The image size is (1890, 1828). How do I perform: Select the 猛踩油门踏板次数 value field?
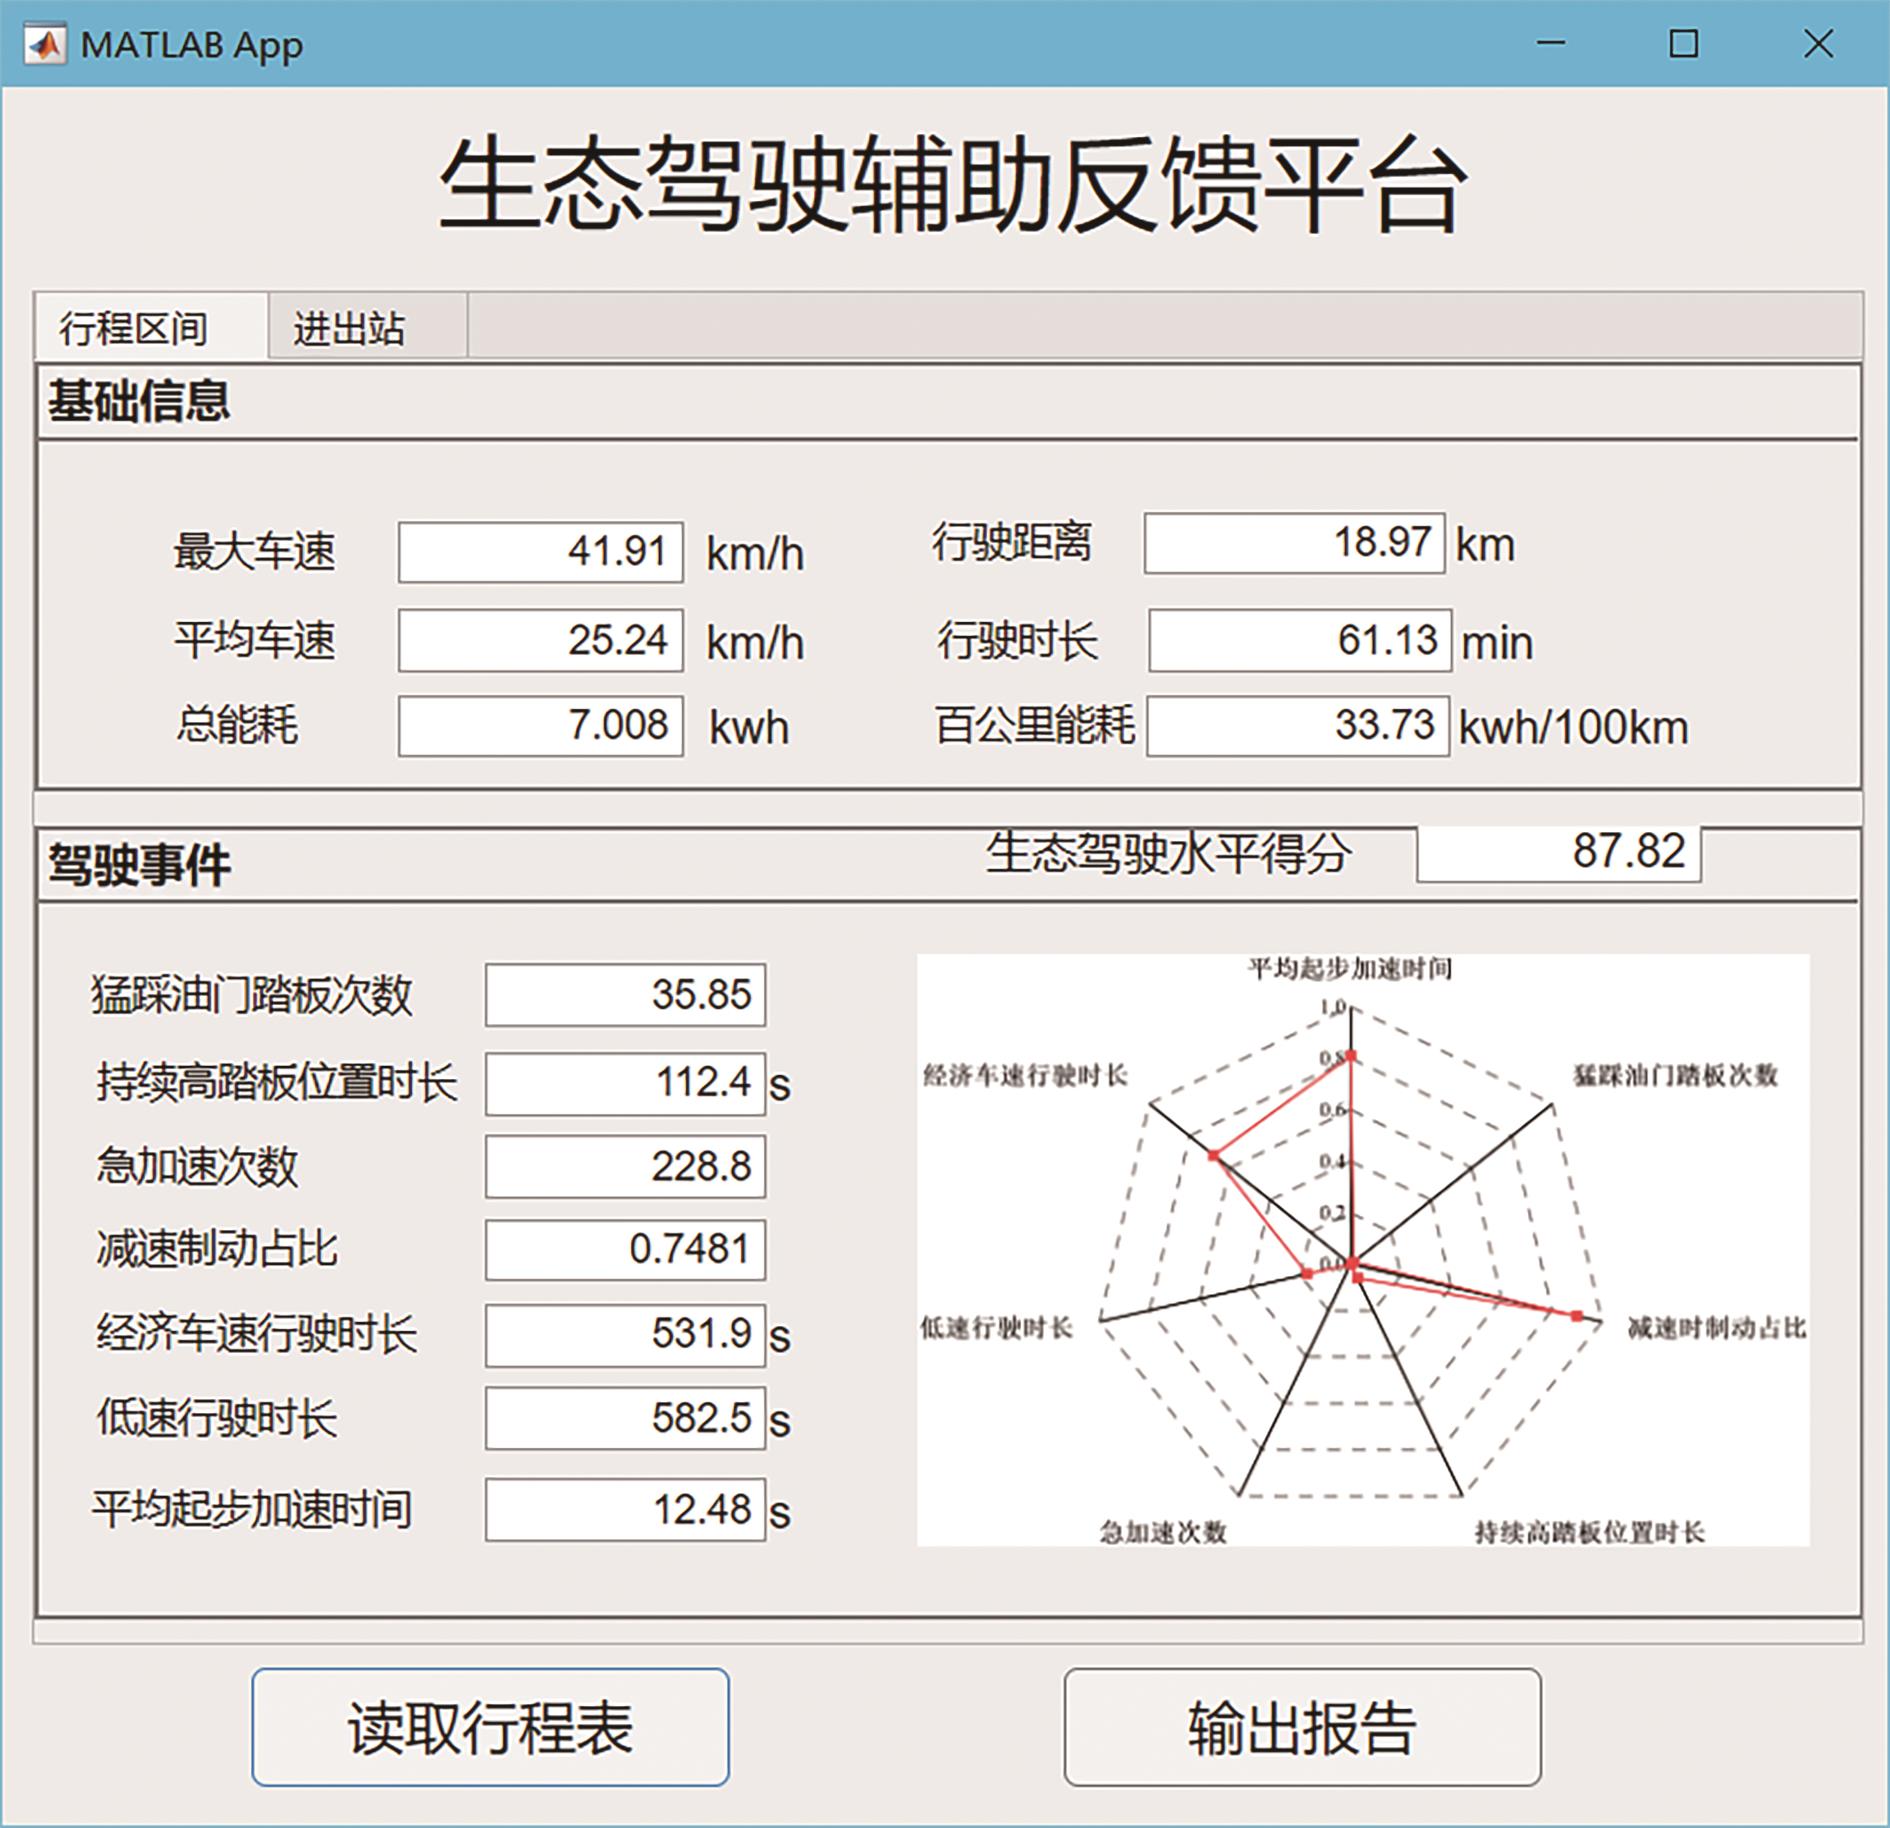coord(625,995)
